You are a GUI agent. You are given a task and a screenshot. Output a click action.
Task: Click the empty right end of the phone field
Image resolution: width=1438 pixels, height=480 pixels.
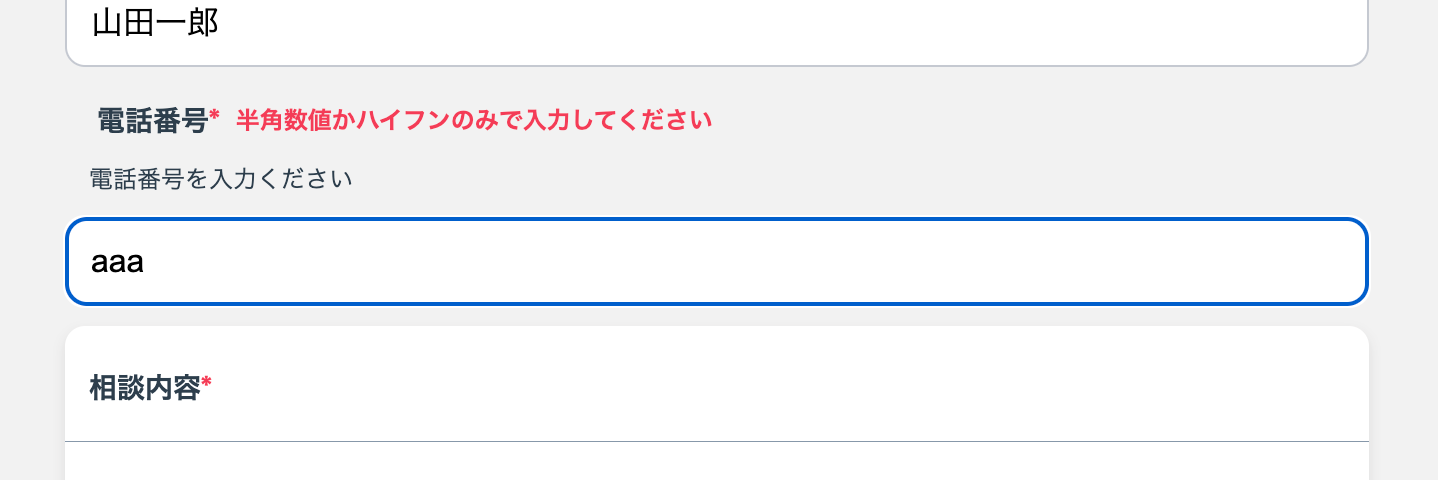click(x=1250, y=262)
